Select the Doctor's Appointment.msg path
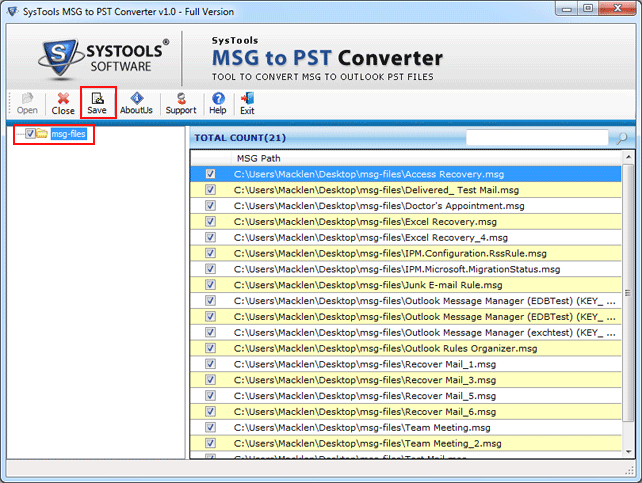Screen dimensions: 642x483 (379, 206)
